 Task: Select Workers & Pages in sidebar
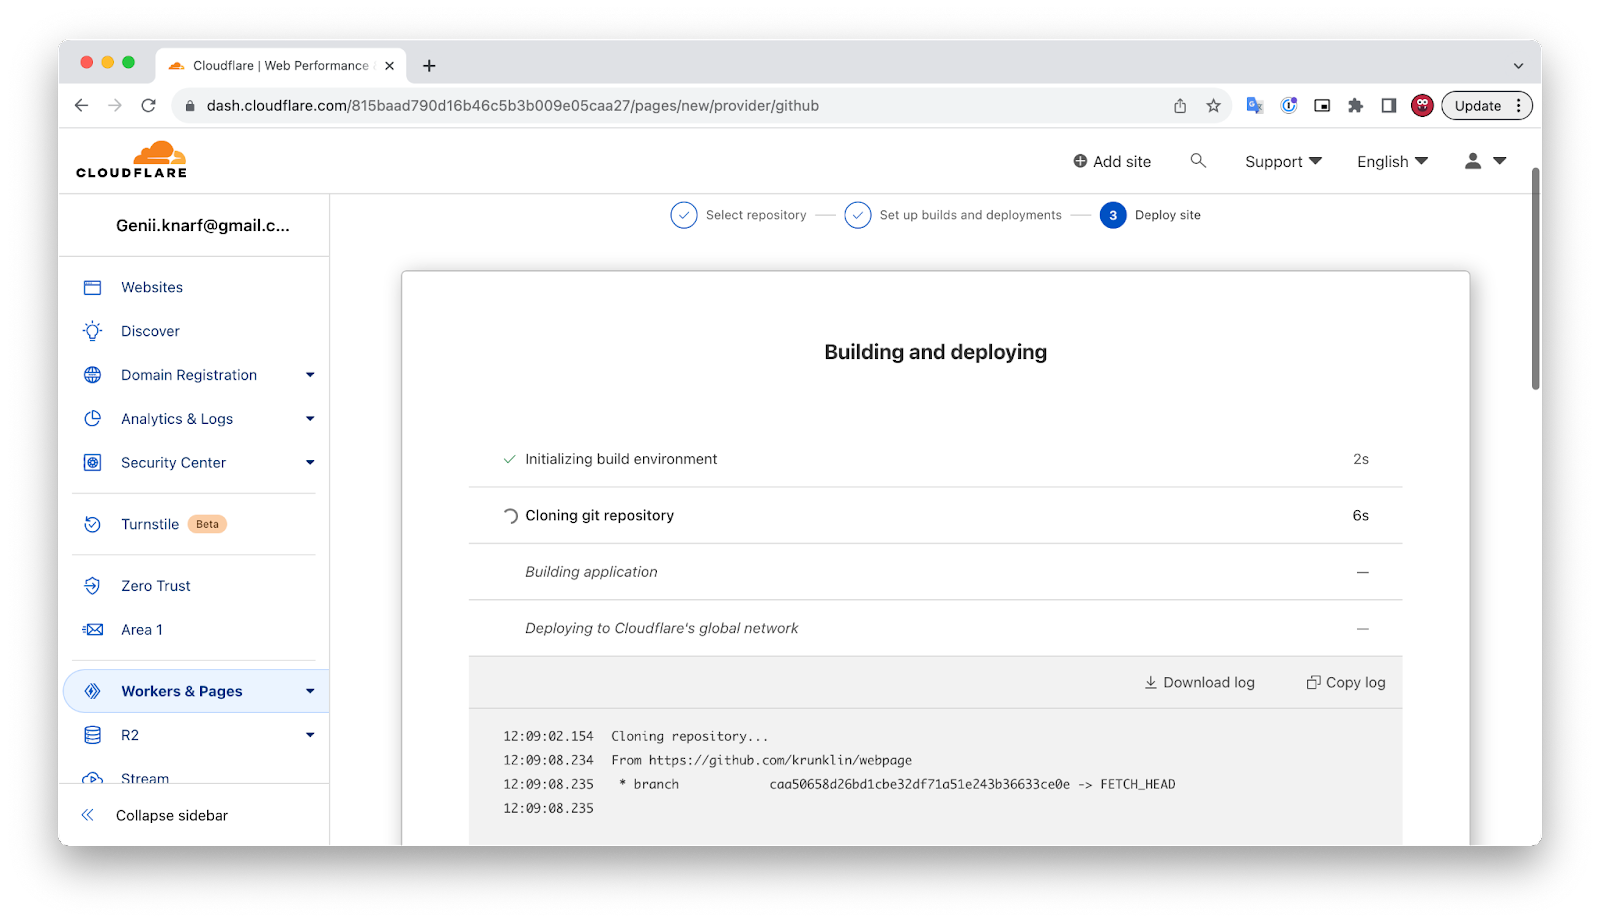click(x=182, y=691)
